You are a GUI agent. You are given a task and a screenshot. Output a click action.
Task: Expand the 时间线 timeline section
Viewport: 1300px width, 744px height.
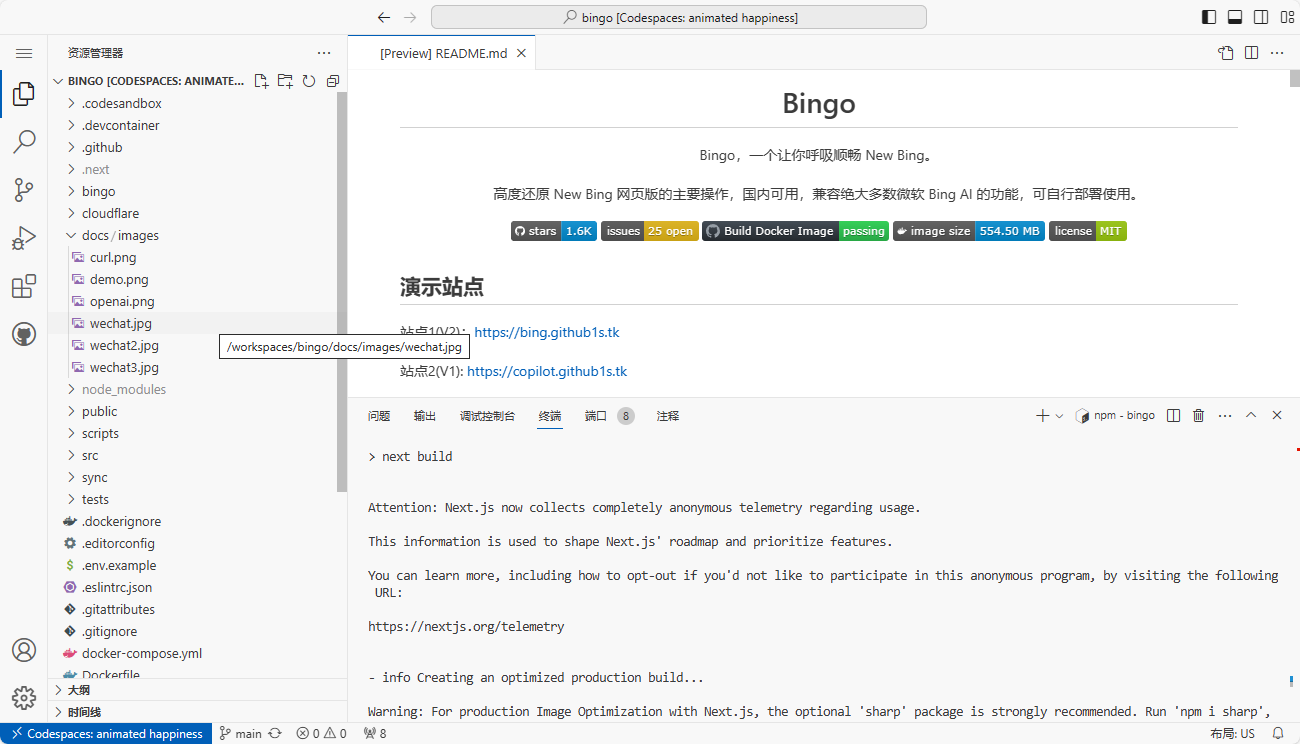198,712
